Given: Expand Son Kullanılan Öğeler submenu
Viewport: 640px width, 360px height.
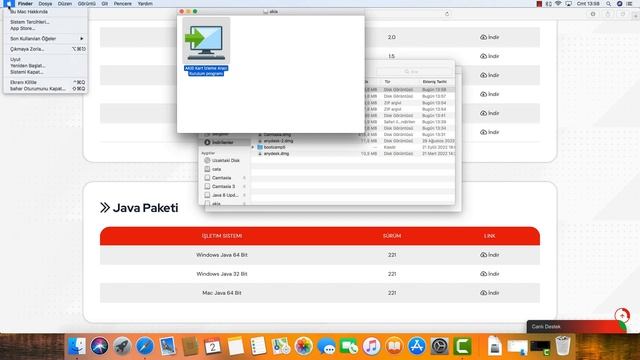Looking at the screenshot, I should click(46, 39).
